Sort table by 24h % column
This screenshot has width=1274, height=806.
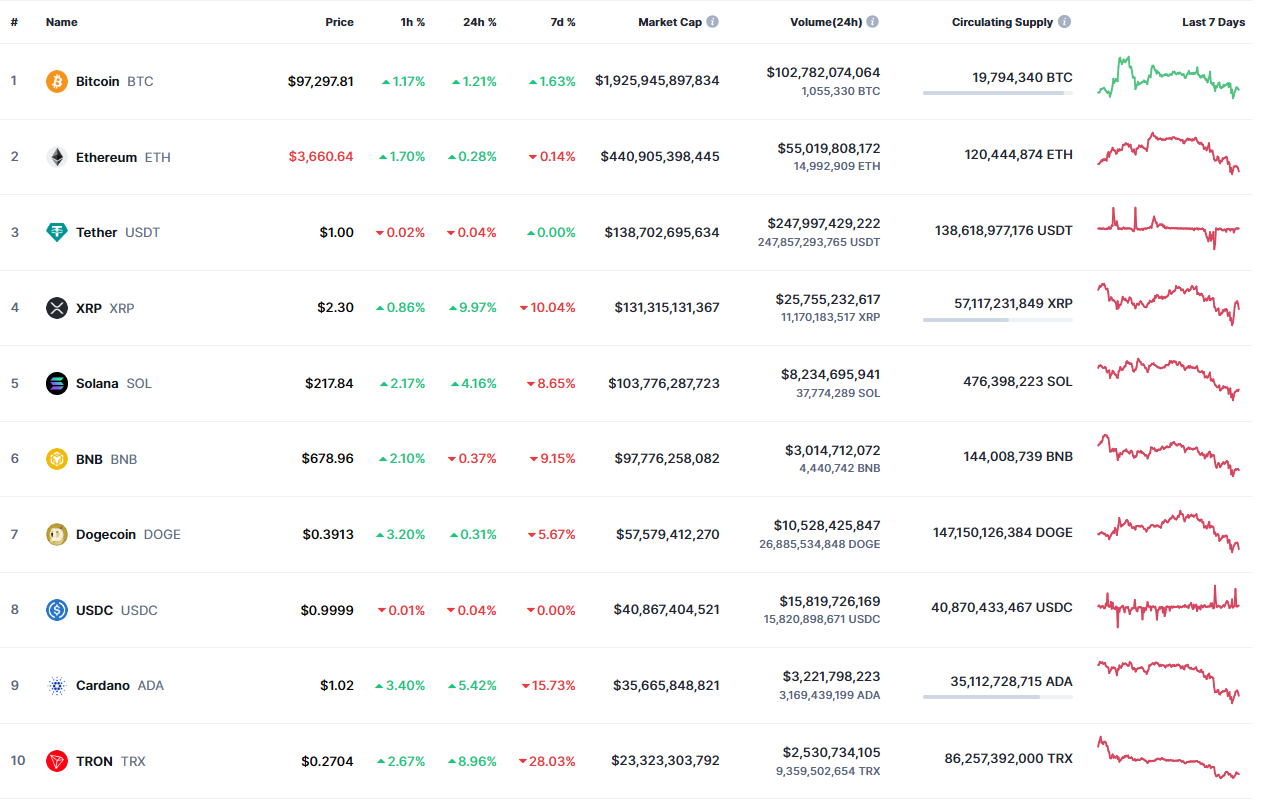480,22
